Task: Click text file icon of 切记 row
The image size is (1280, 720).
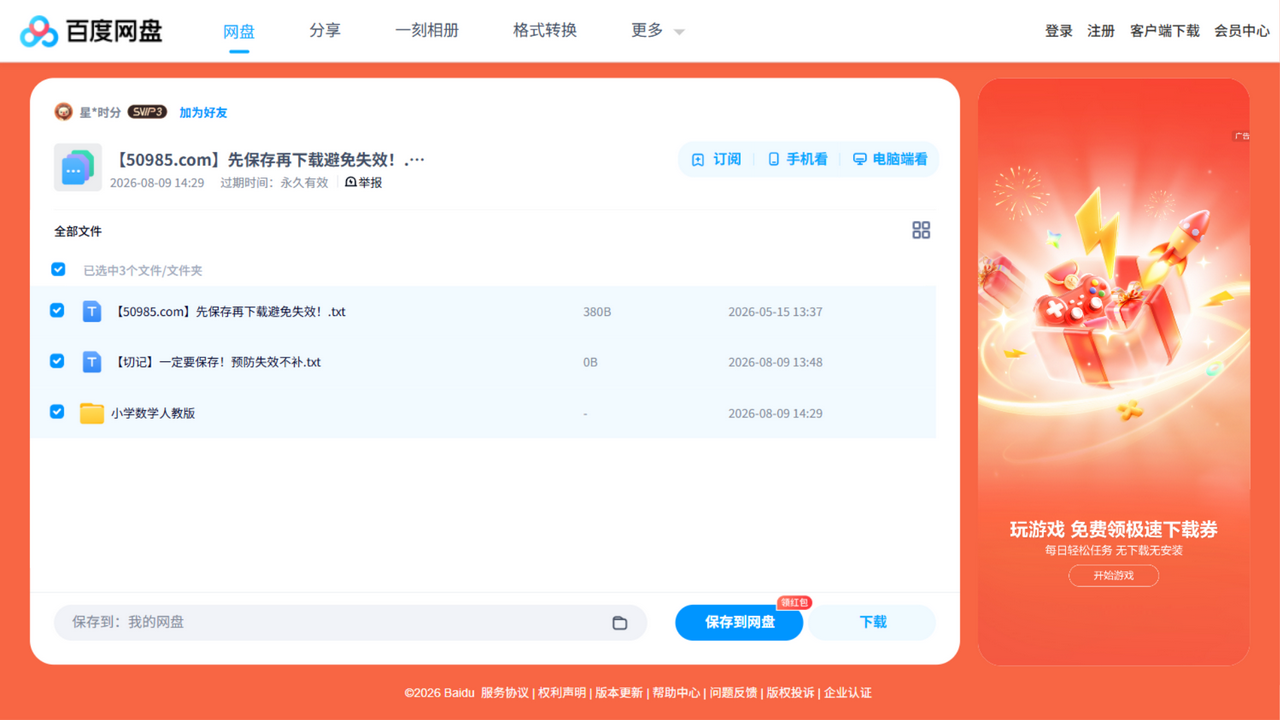Action: 91,362
